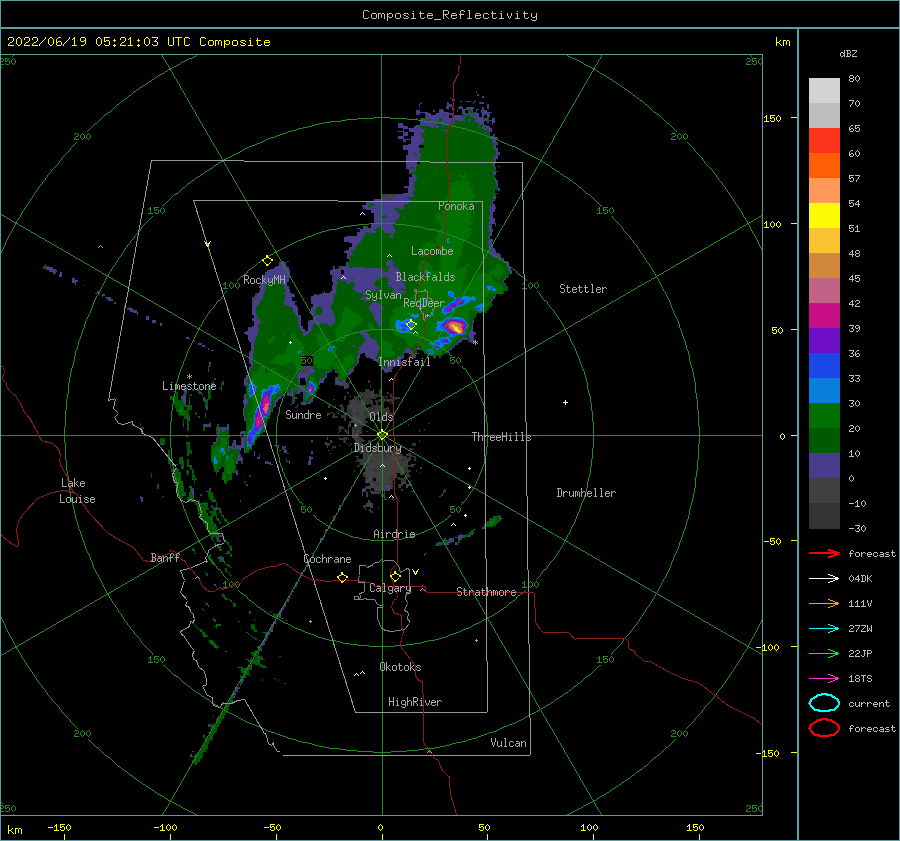The image size is (900, 841).
Task: Click the bright yellow swatch in dBZ legend
Action: pos(824,216)
